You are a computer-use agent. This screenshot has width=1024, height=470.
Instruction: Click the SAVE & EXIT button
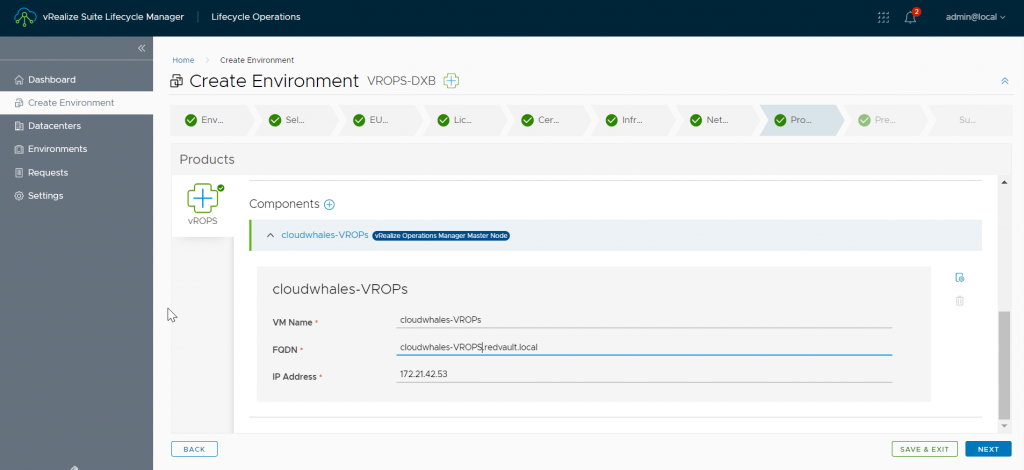point(925,449)
